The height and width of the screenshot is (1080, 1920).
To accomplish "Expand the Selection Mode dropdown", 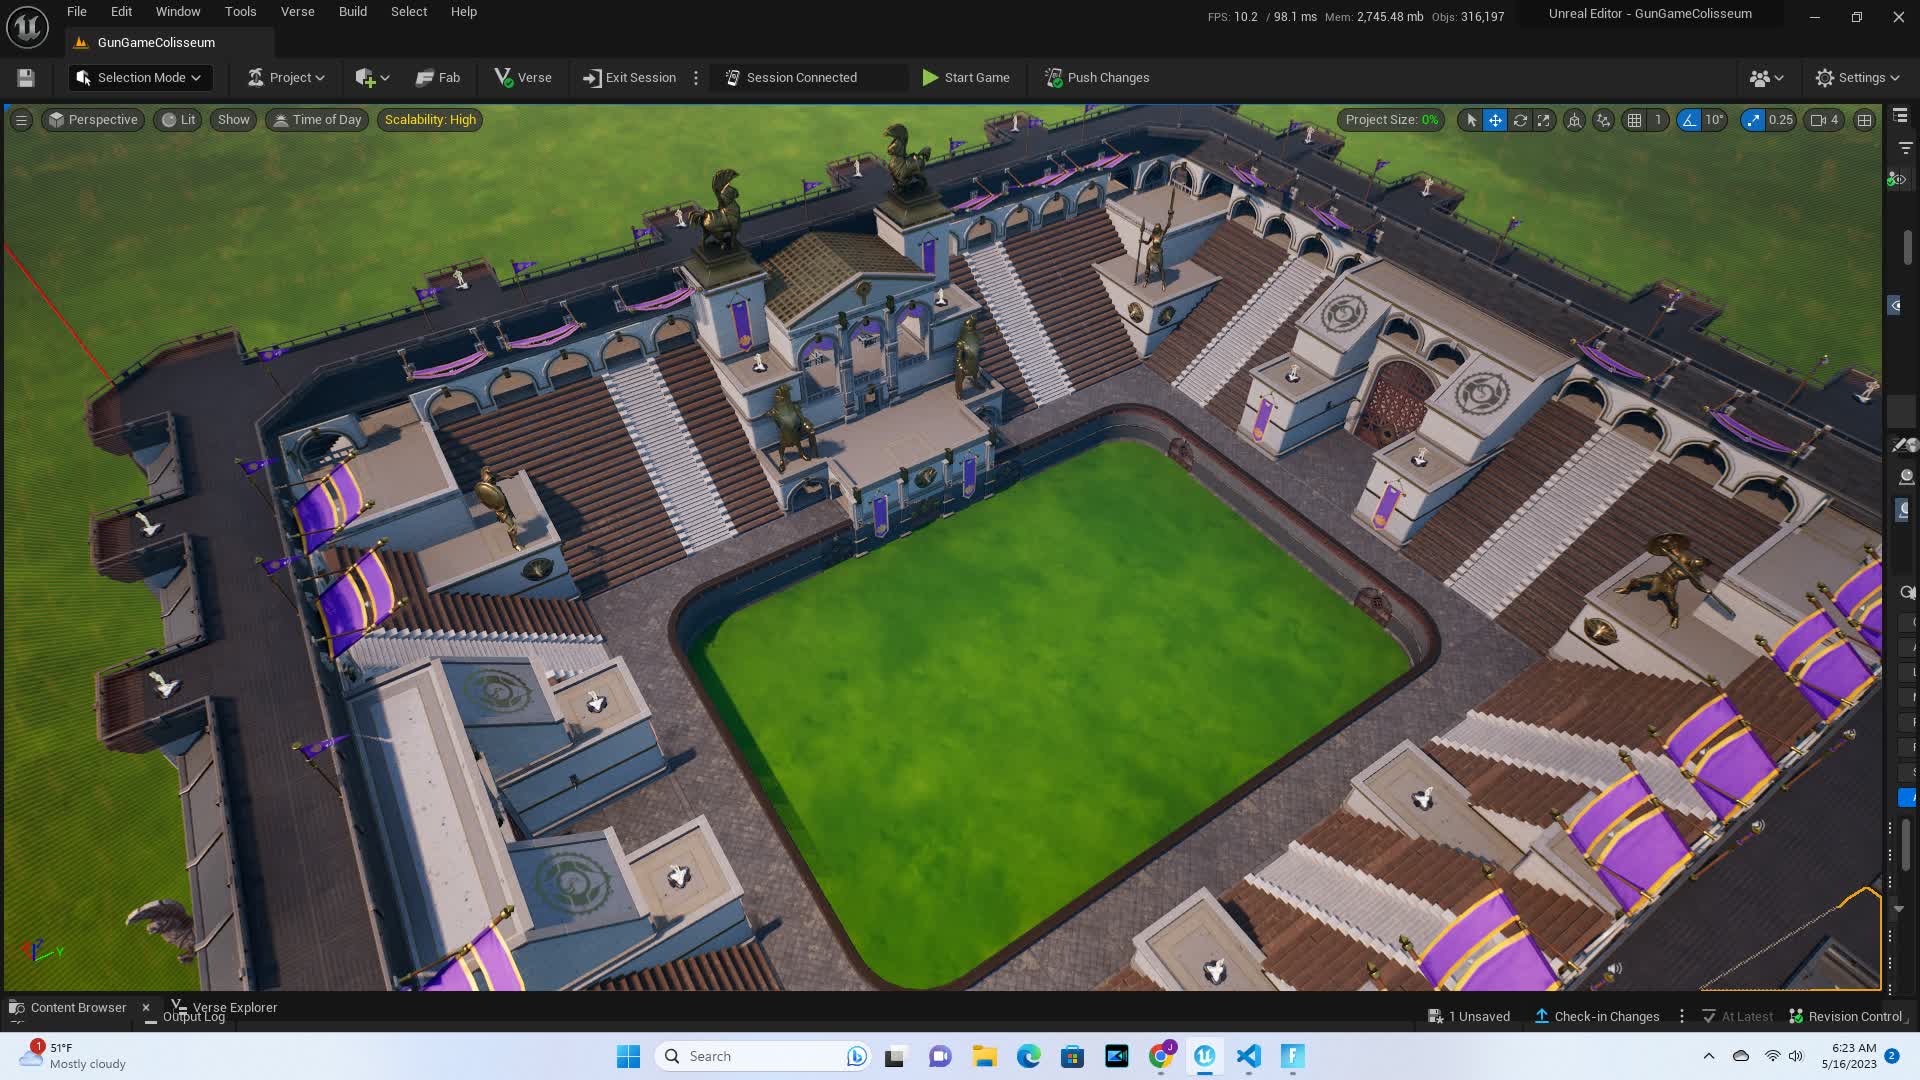I will pyautogui.click(x=139, y=77).
